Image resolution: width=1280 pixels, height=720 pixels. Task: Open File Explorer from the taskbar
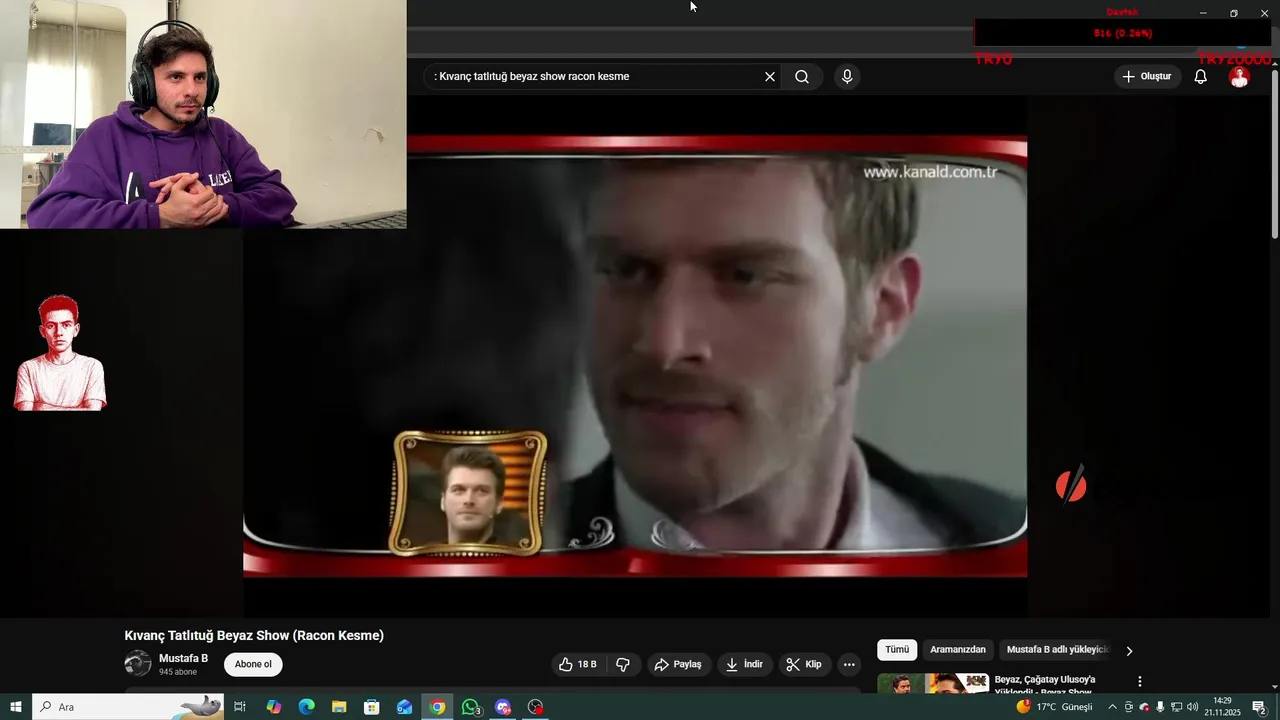point(339,707)
